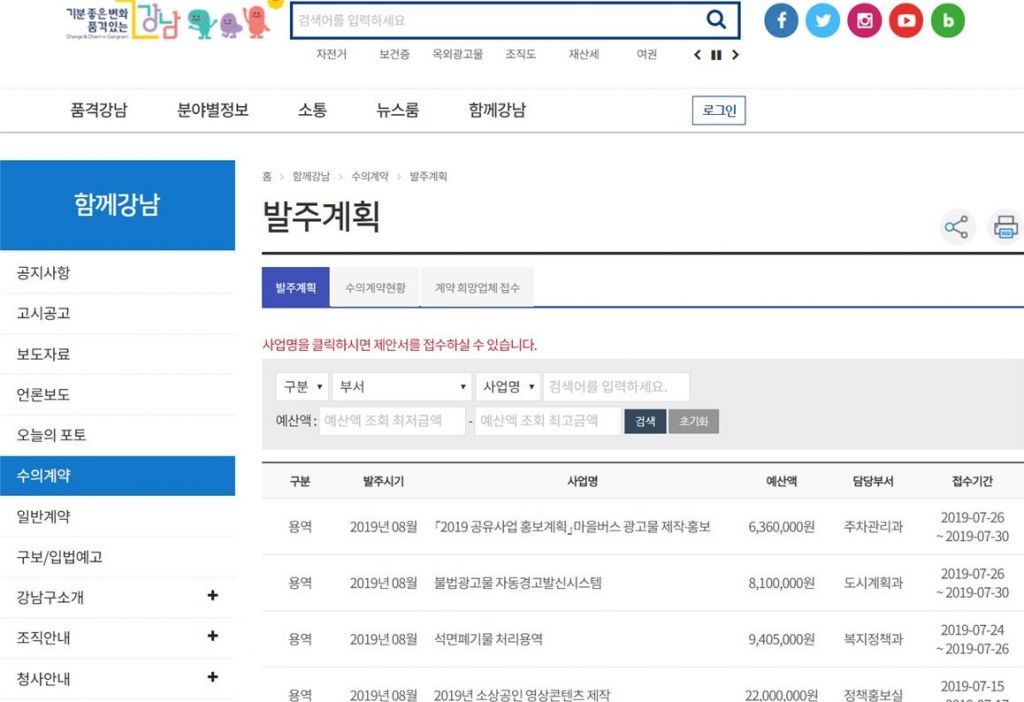The image size is (1024, 702).
Task: Open the 구분 dropdown filter
Action: [302, 387]
